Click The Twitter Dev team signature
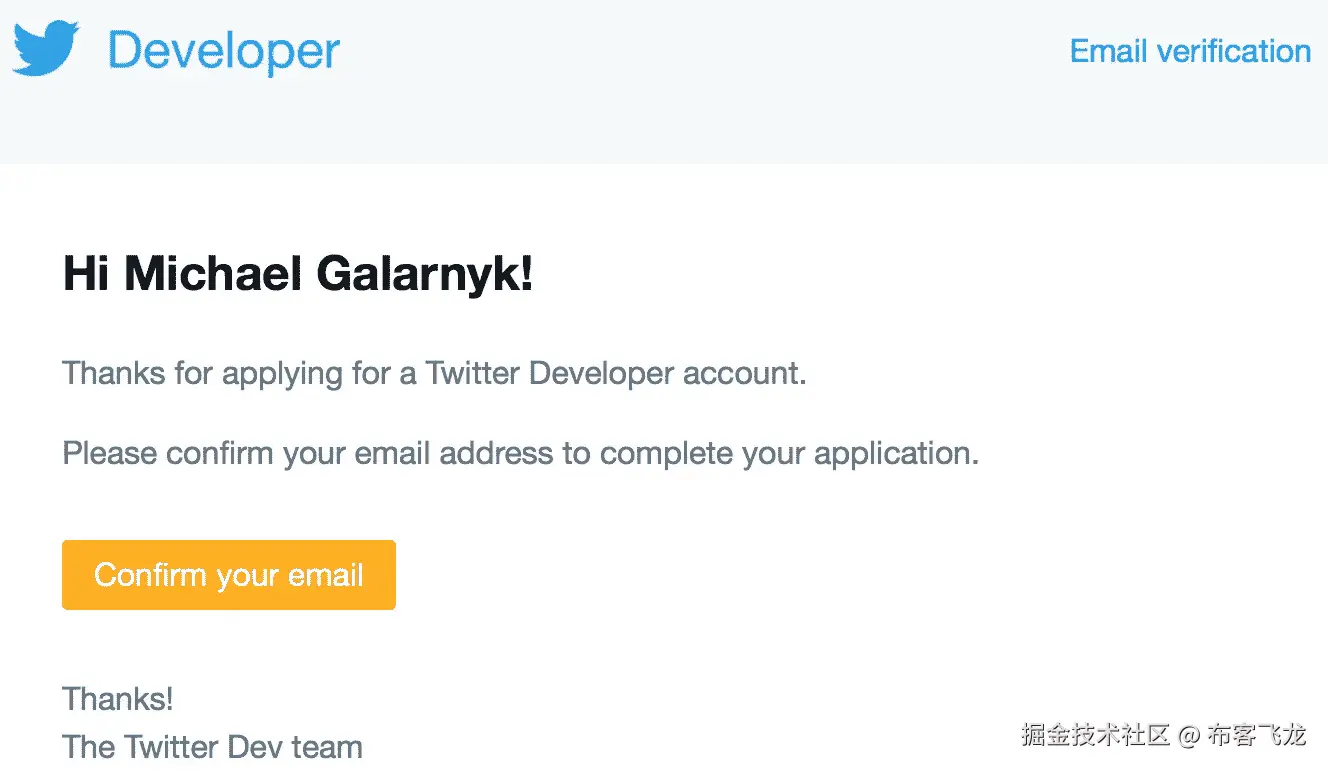The height and width of the screenshot is (770, 1328). coord(212,746)
